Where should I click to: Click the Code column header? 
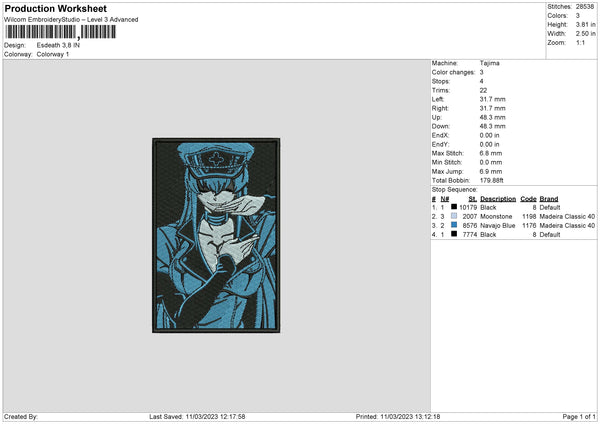coord(528,199)
